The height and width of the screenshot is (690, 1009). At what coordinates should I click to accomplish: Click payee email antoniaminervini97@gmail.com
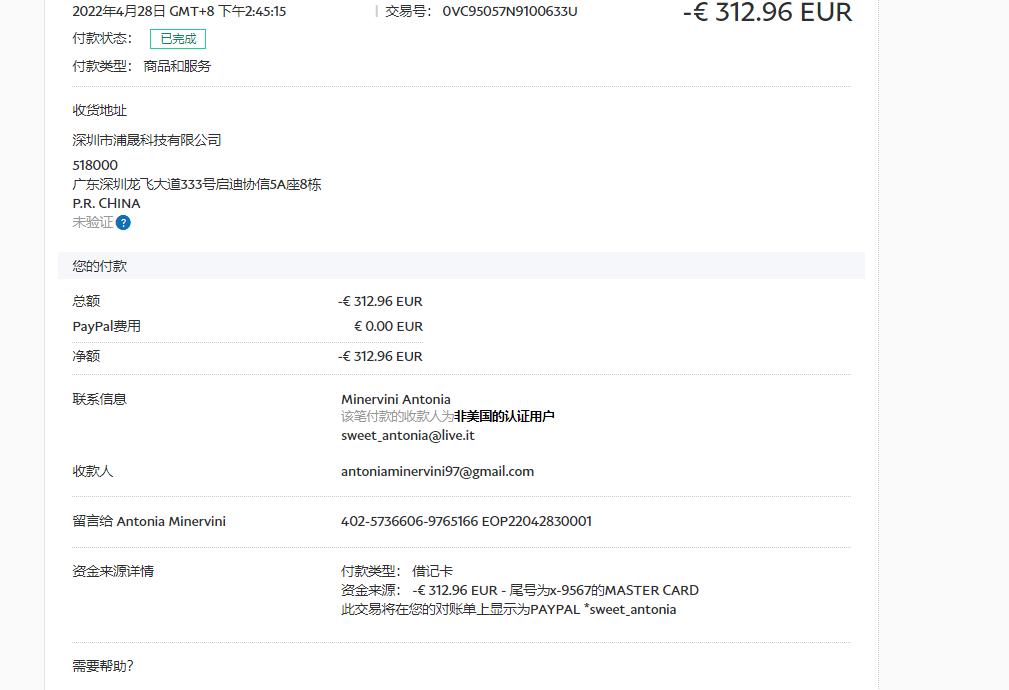437,471
